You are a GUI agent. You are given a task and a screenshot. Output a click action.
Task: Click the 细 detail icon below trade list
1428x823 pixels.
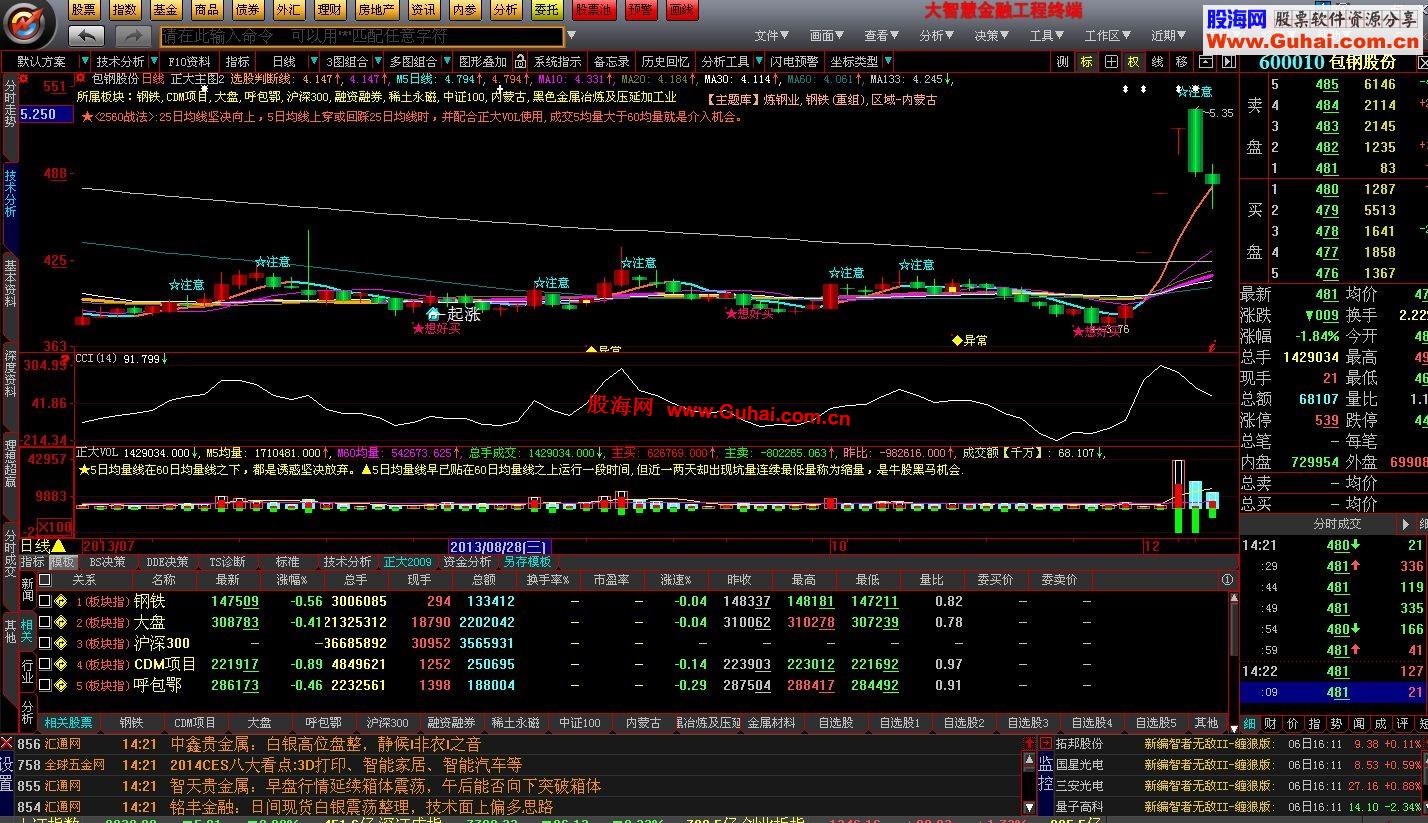tap(1249, 723)
